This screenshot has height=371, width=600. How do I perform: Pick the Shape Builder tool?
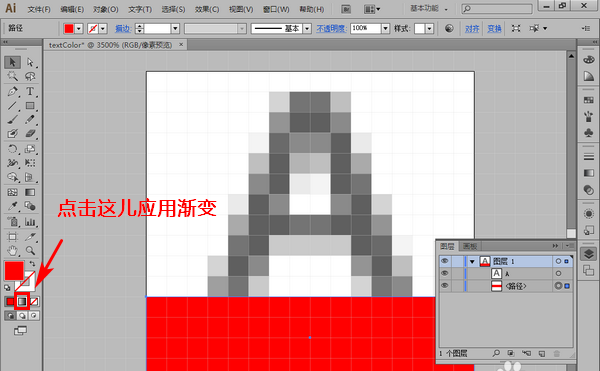[12, 177]
